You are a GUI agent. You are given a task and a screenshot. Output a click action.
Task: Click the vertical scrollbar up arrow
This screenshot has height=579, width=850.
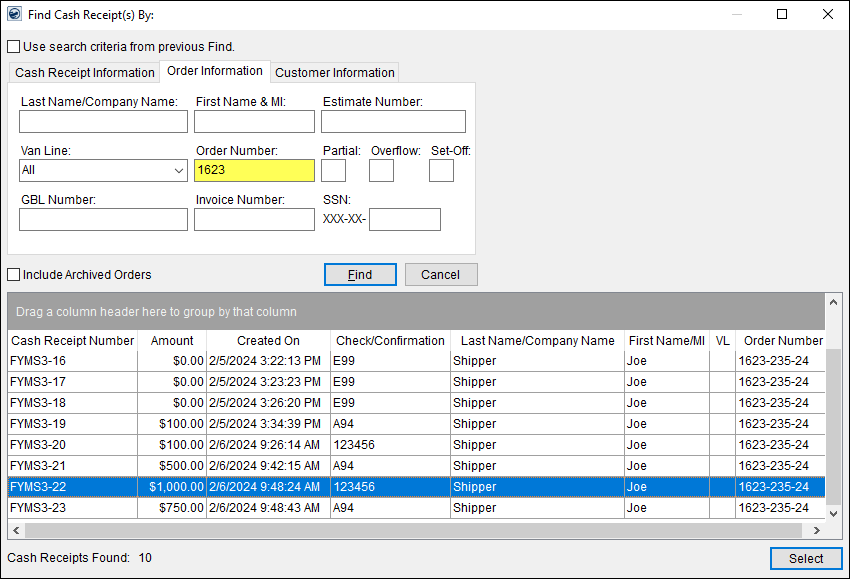tap(834, 301)
